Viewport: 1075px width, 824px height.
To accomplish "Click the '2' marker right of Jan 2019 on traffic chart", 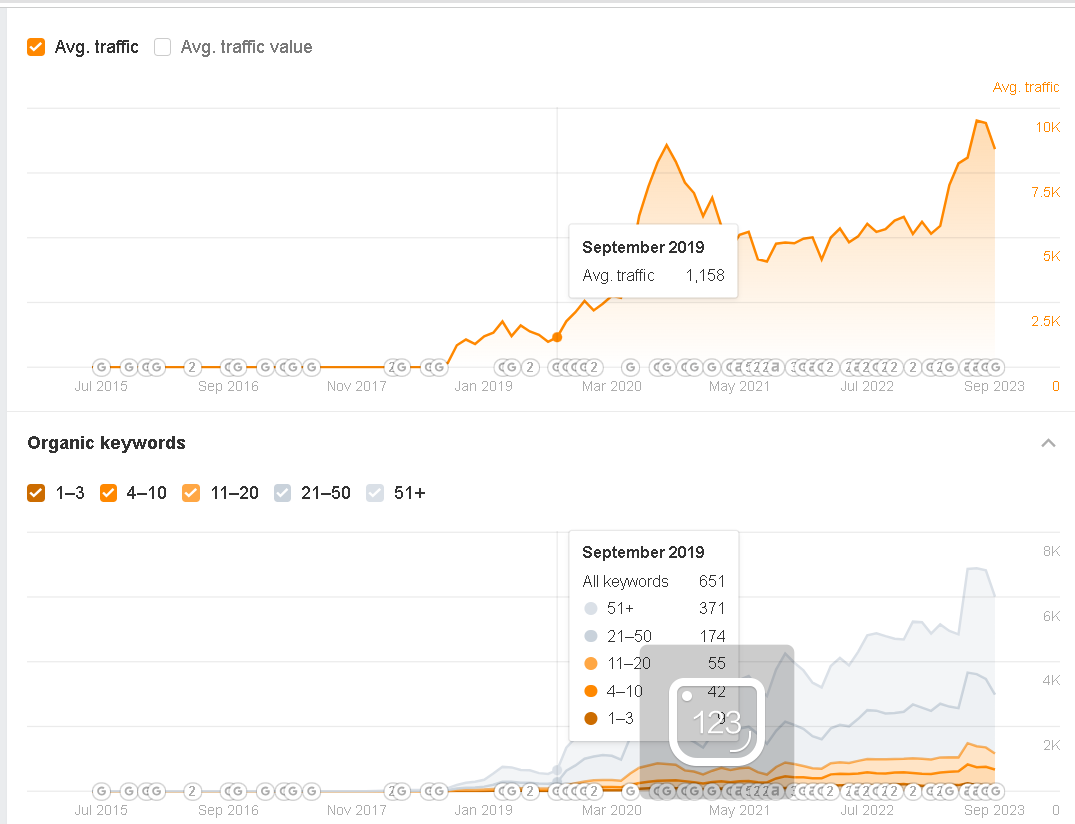I will click(x=527, y=367).
